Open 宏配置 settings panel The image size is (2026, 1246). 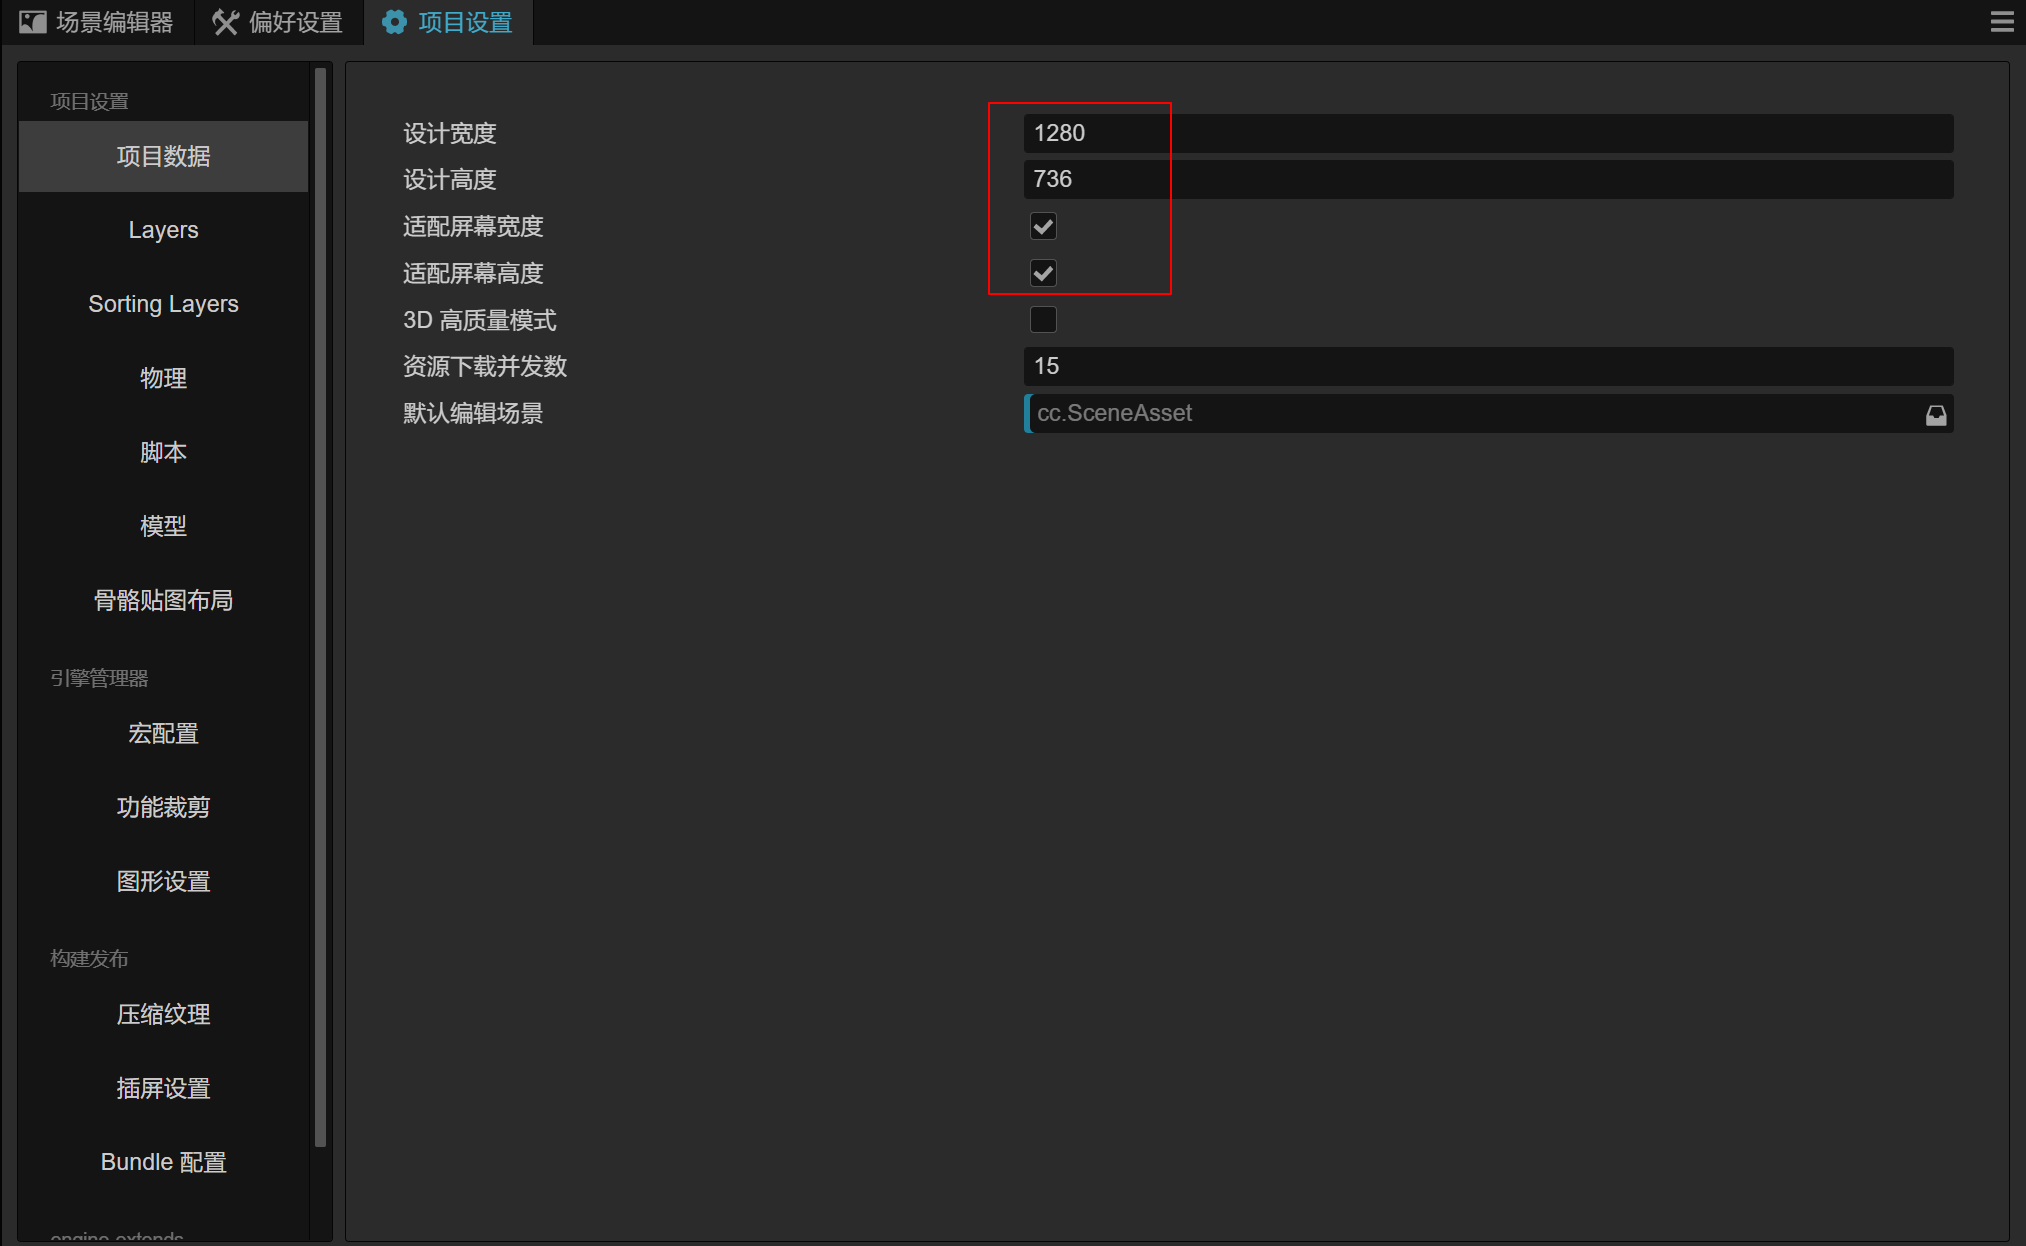(164, 735)
